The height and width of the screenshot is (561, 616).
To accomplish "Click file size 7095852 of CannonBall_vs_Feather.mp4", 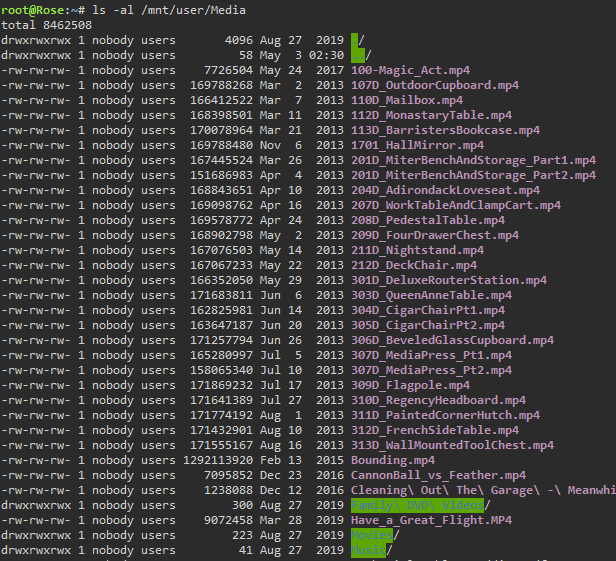I will pos(229,475).
